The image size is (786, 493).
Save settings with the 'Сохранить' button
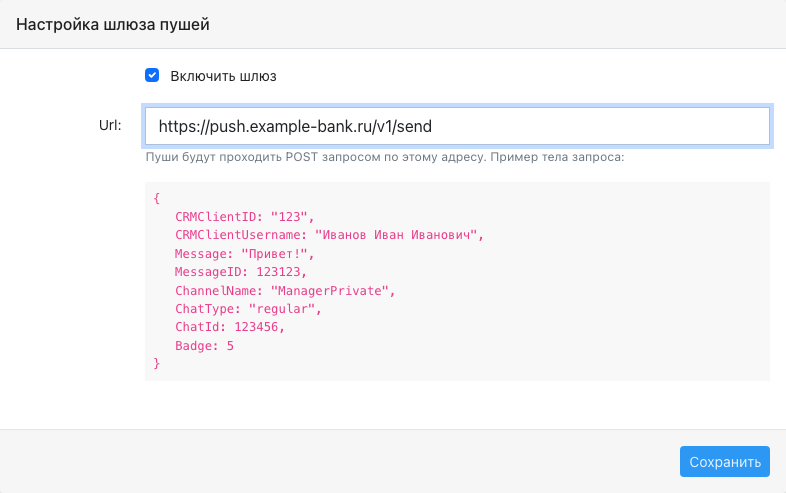pyautogui.click(x=724, y=461)
